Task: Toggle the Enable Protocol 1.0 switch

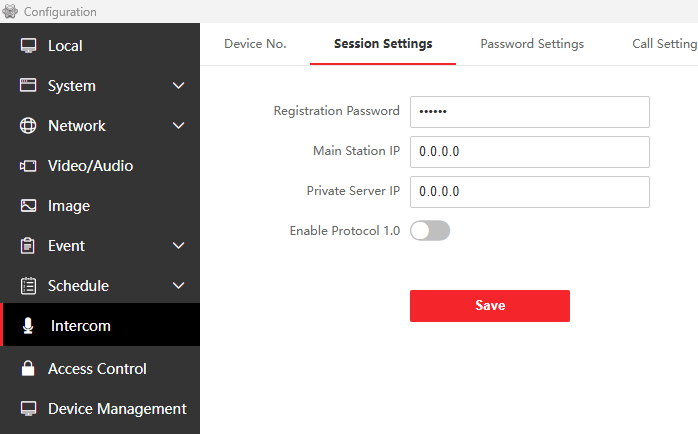Action: coord(430,231)
